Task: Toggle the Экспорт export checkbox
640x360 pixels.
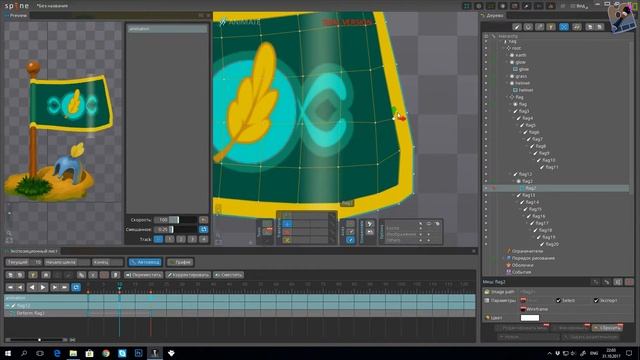Action: [596, 300]
